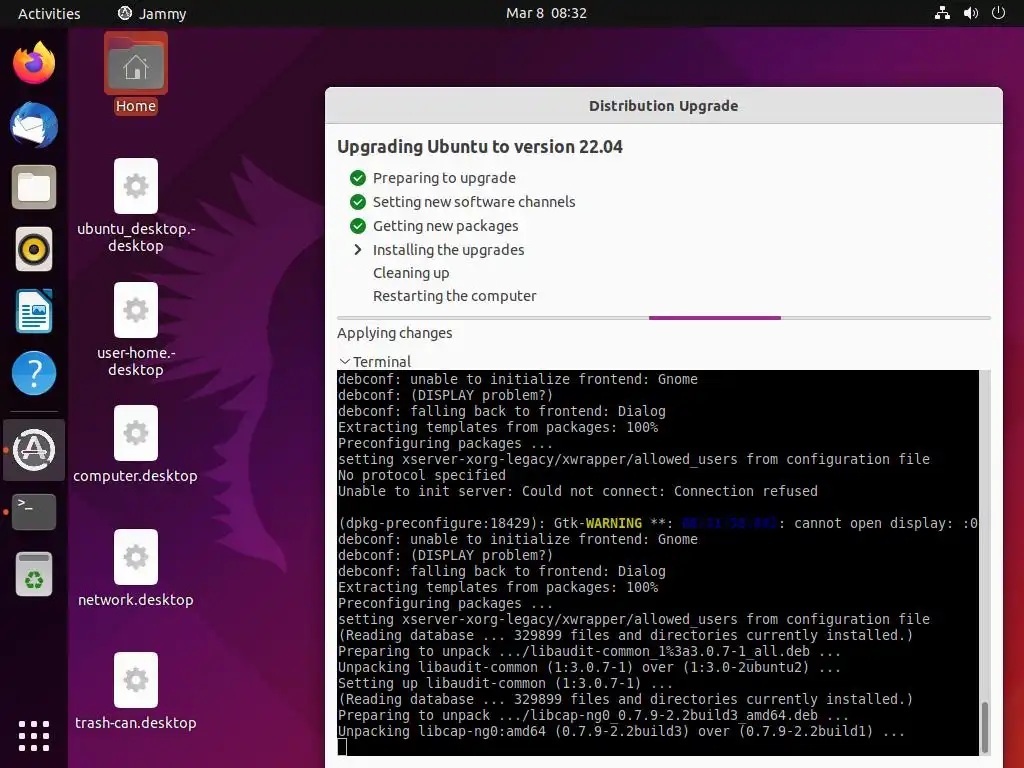The height and width of the screenshot is (768, 1024).
Task: Open the network status icon in the top bar
Action: click(942, 13)
